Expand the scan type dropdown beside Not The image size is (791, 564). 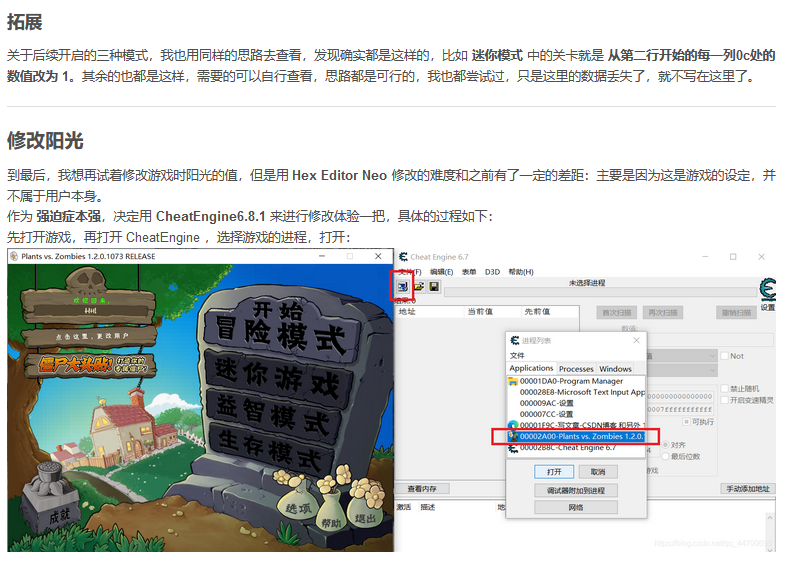point(712,356)
